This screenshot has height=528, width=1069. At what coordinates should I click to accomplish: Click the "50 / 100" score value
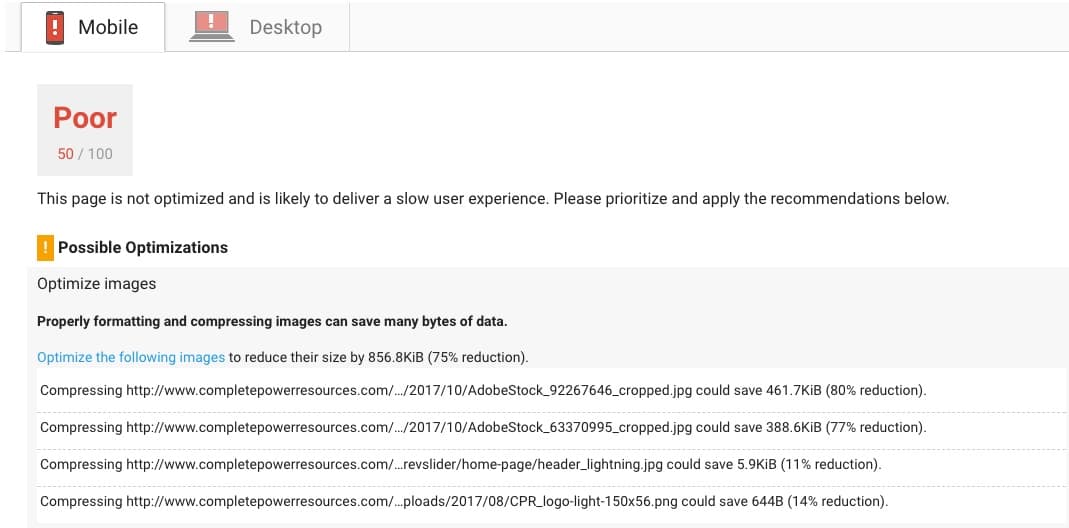[85, 154]
